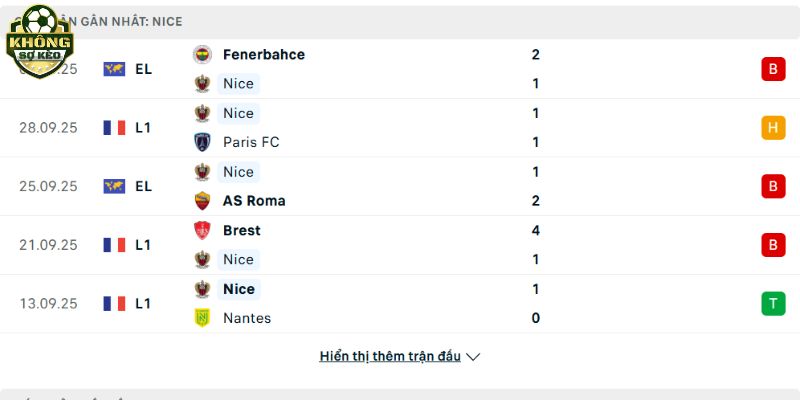This screenshot has width=800, height=400.
Task: Click the Europa League flag on 25.09.25 match
Action: [x=114, y=186]
